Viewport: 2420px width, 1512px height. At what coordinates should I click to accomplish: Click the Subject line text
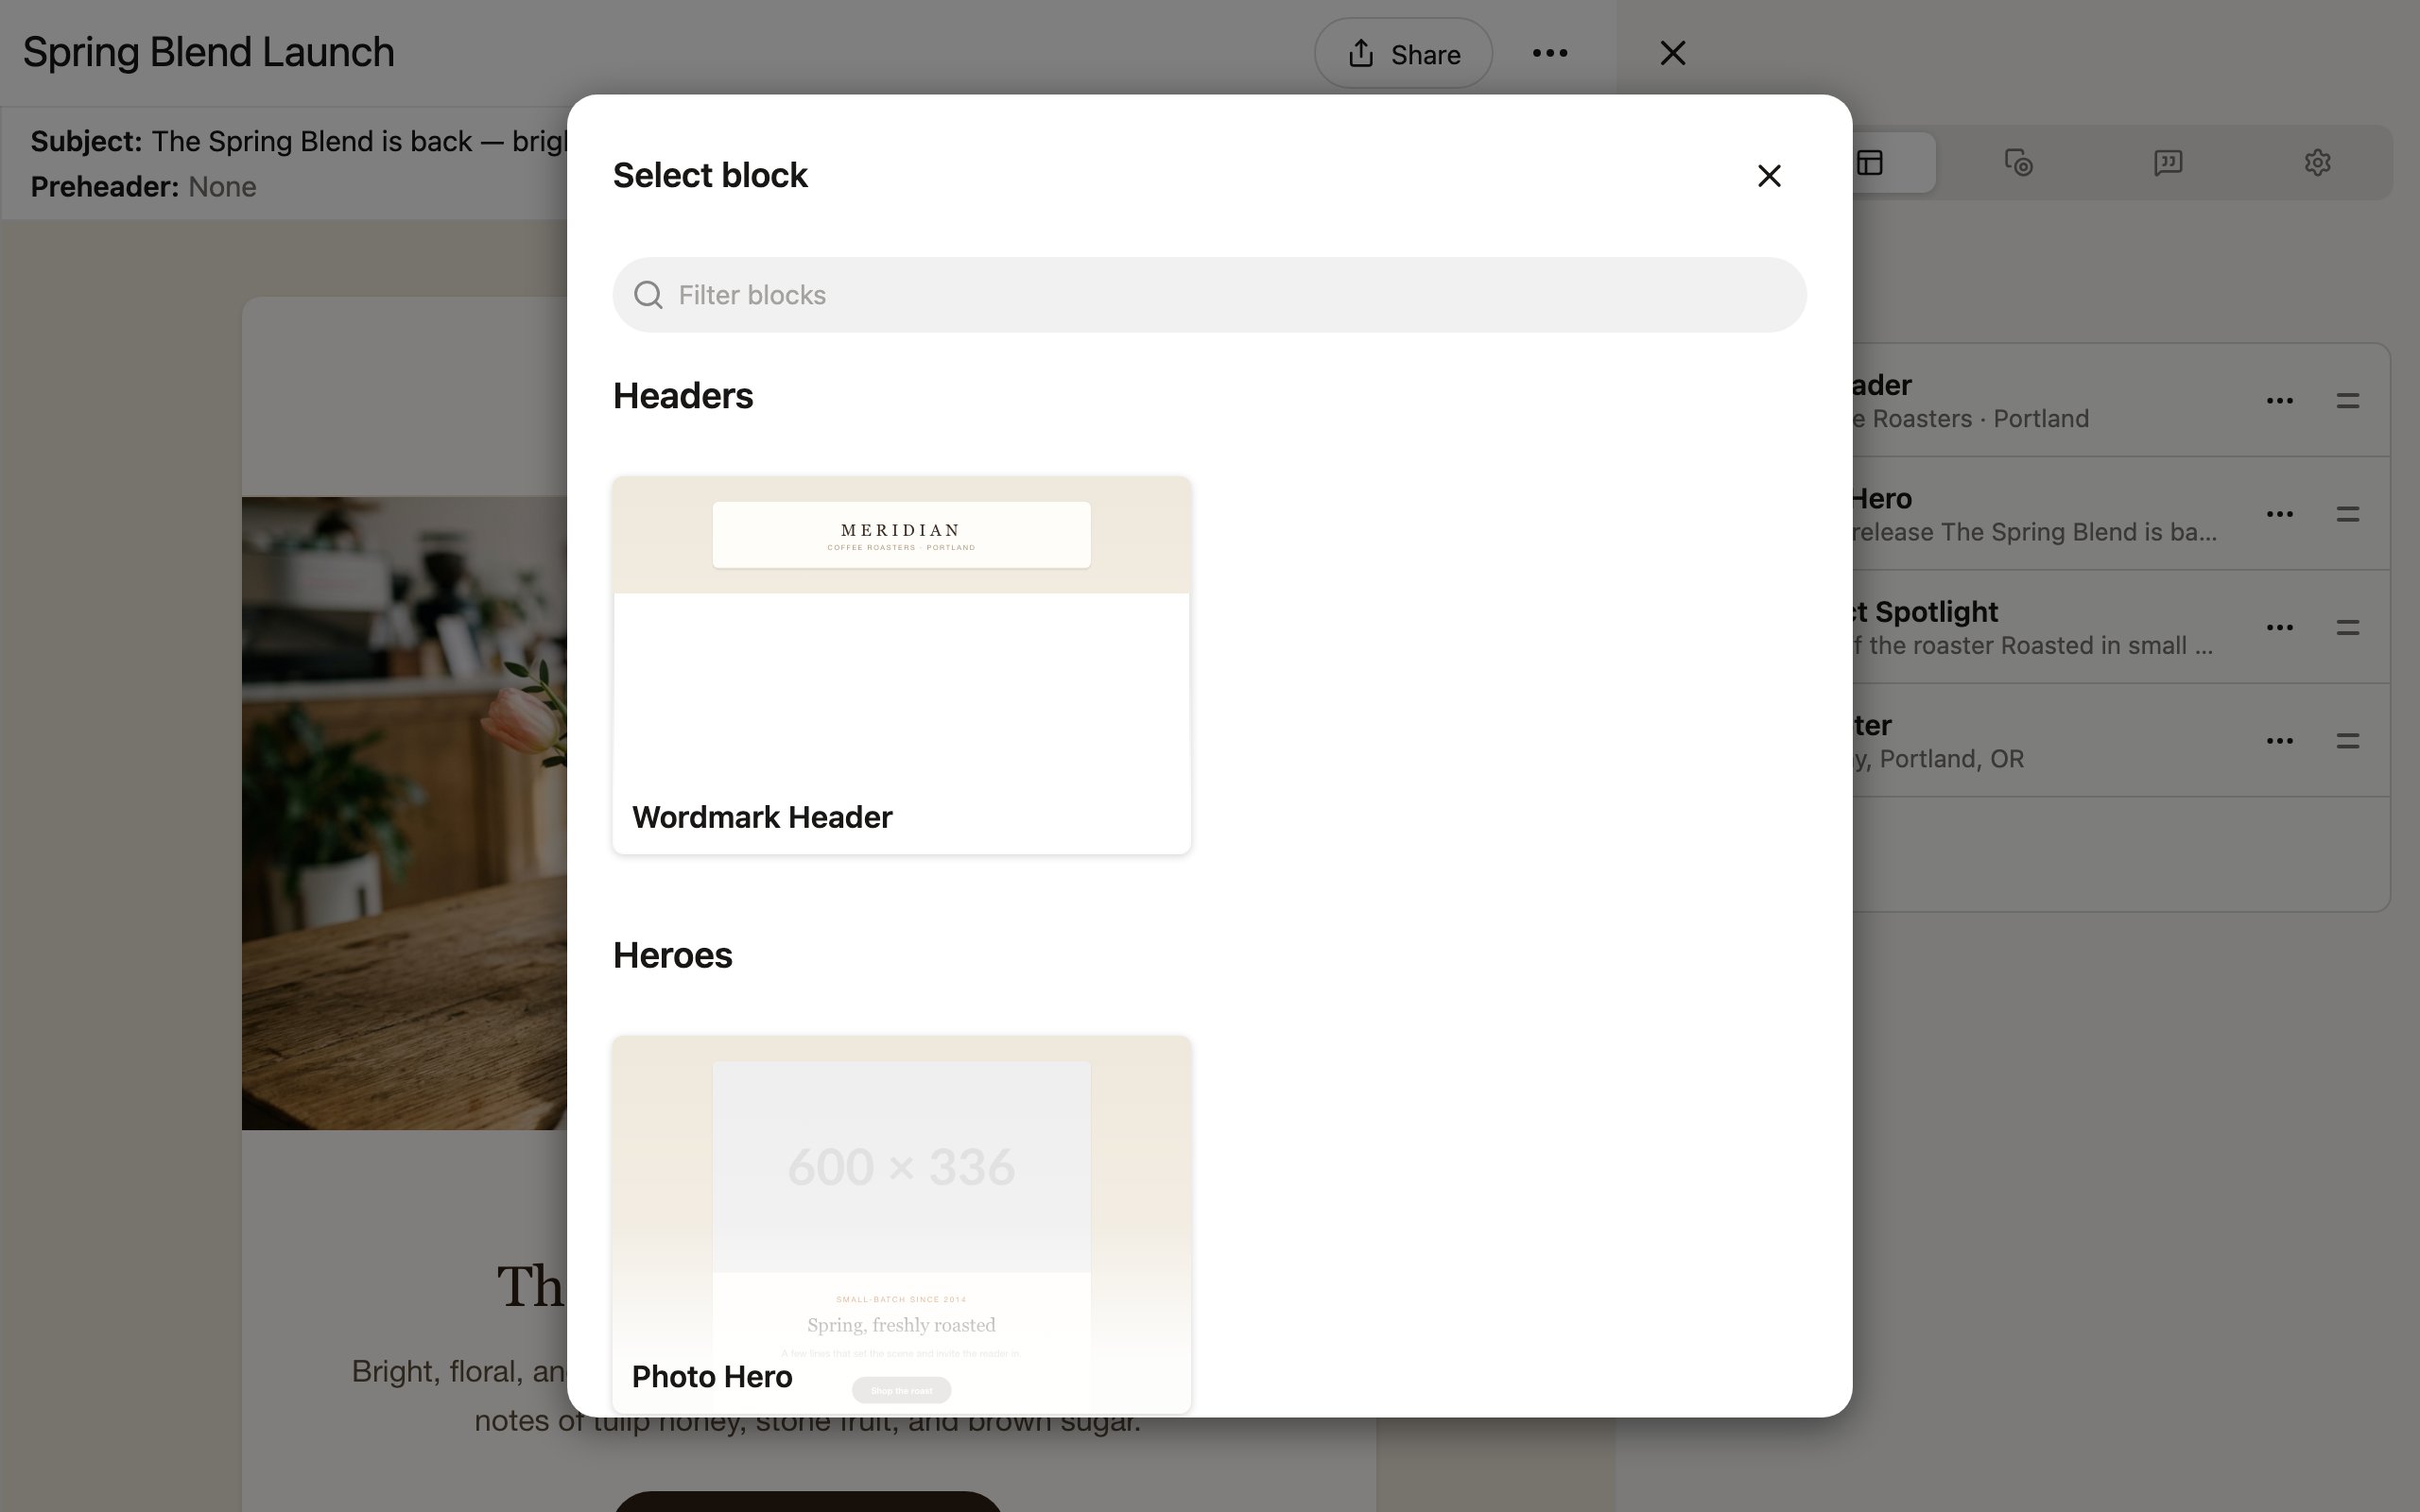[x=299, y=141]
